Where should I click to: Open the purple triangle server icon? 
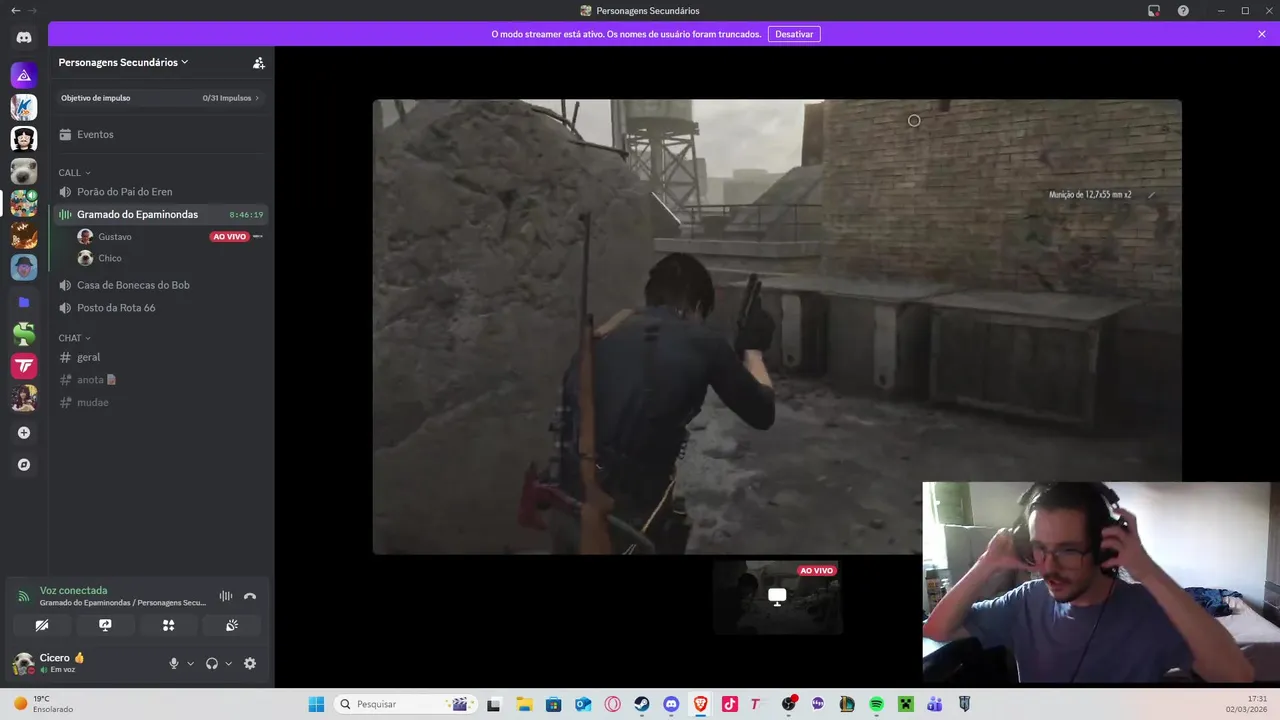(x=24, y=75)
